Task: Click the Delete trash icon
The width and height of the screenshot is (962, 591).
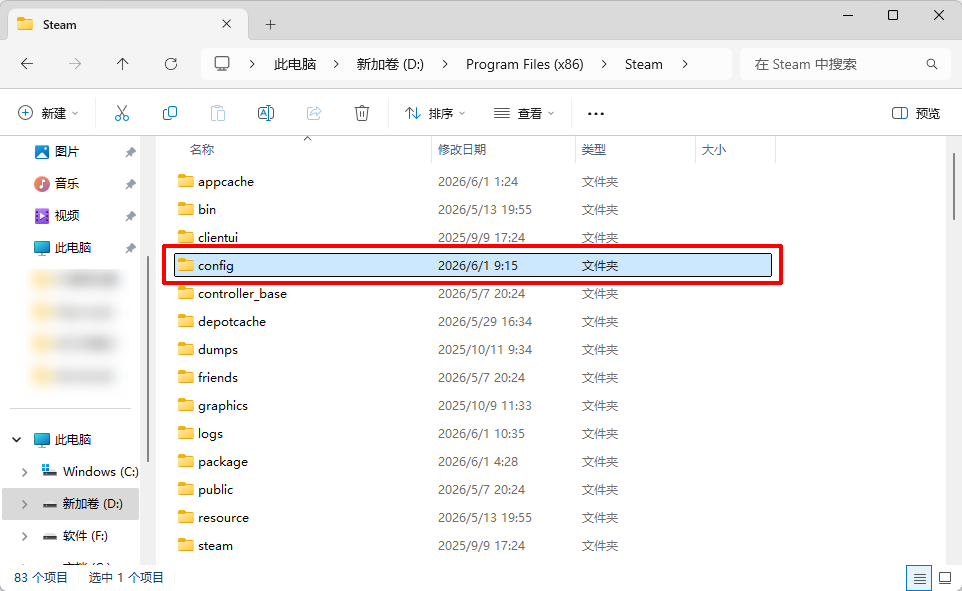Action: coord(362,113)
